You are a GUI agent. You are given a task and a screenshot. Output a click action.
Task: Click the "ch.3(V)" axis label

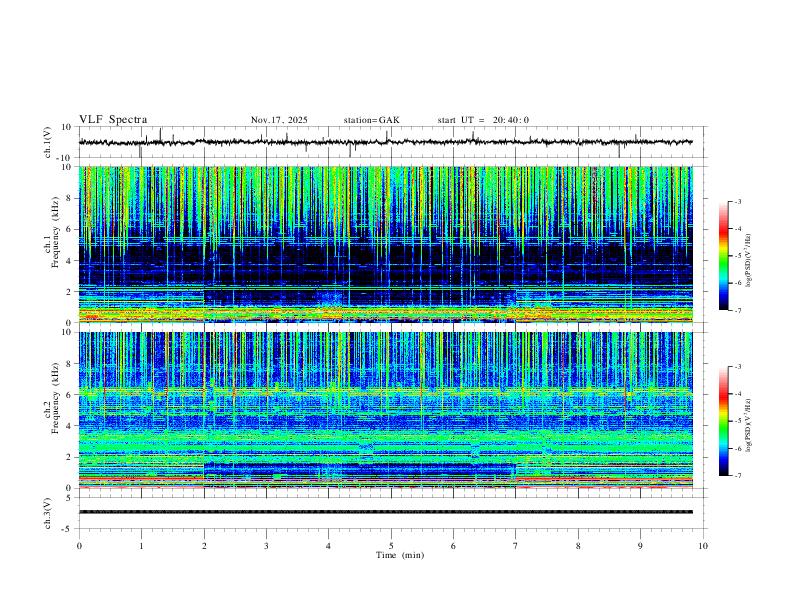[48, 513]
